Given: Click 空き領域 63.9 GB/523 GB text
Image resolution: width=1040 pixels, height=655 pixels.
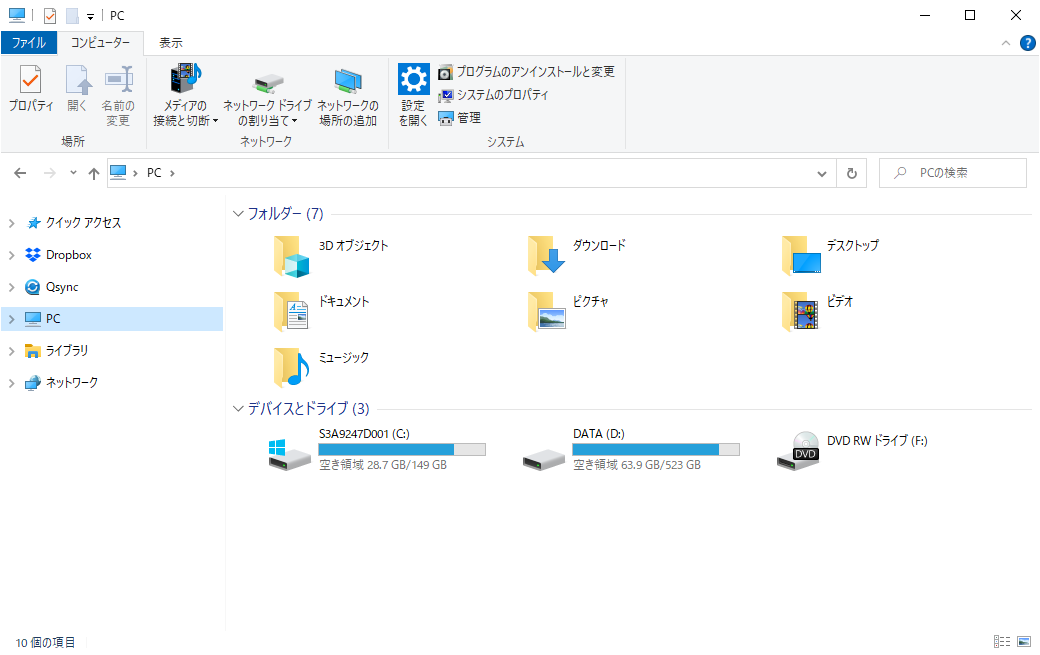Looking at the screenshot, I should pos(637,465).
